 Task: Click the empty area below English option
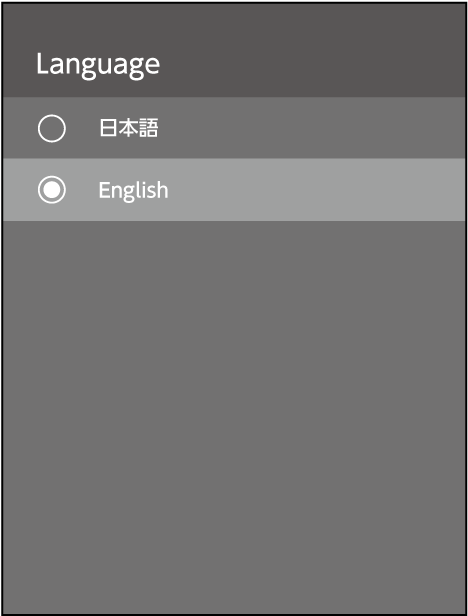coord(234,416)
